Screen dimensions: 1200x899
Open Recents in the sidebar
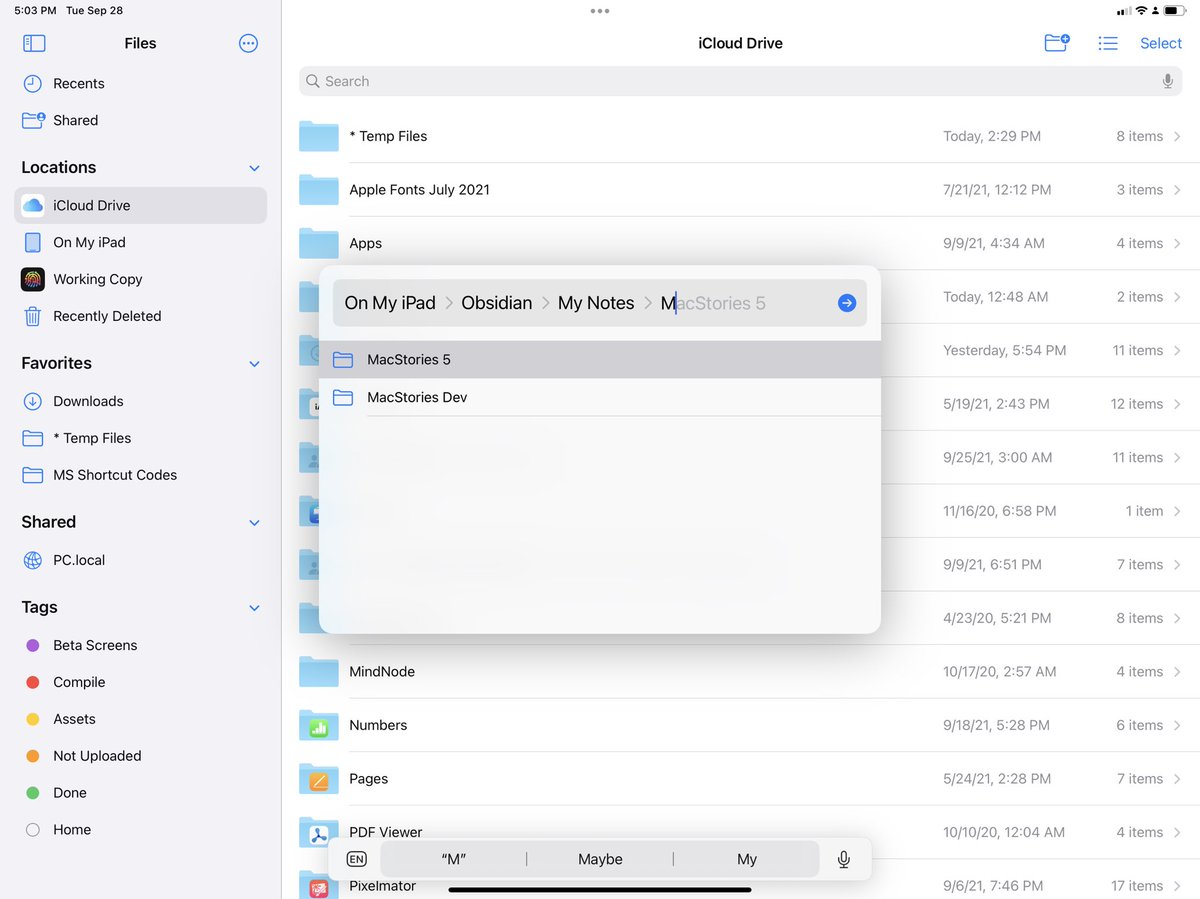point(140,84)
